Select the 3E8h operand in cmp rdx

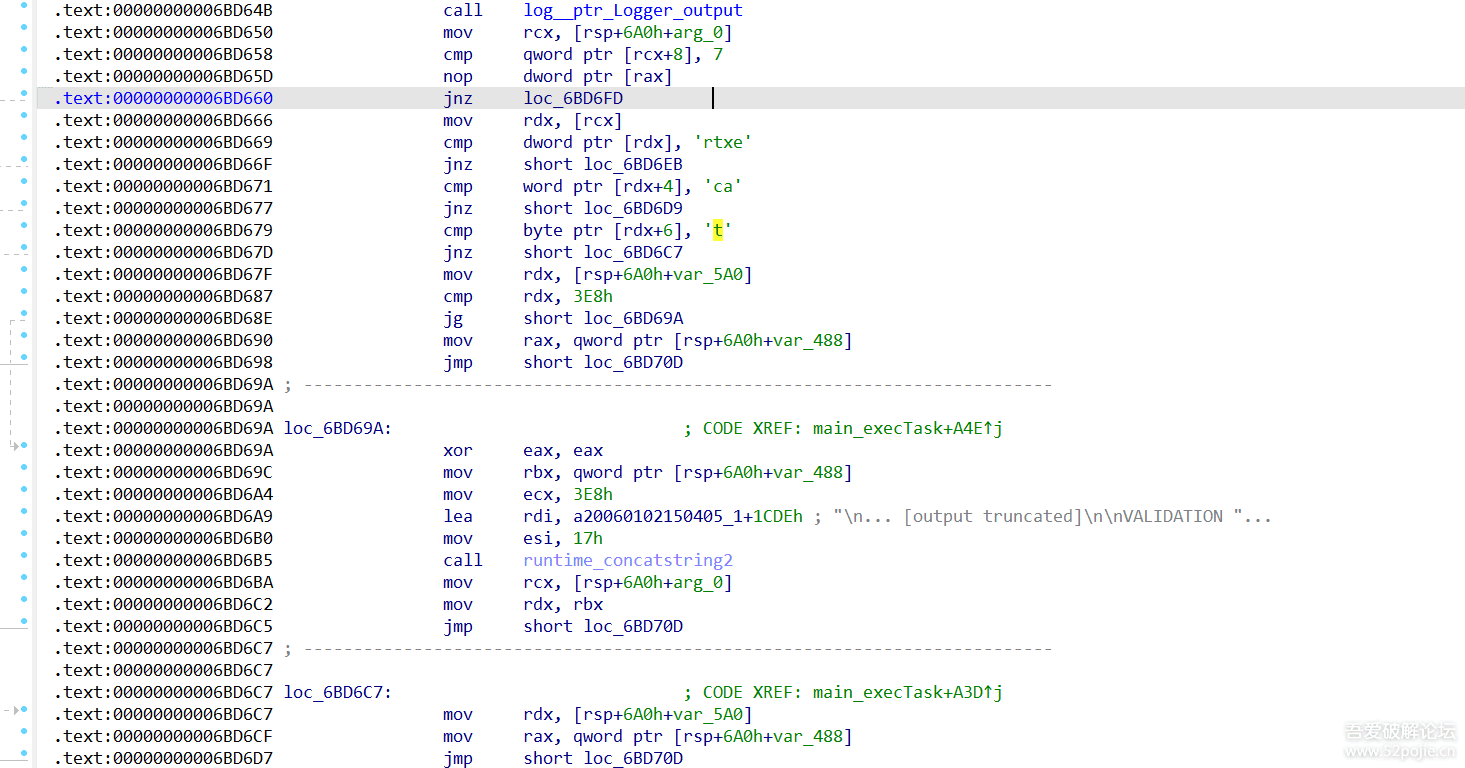coord(593,296)
